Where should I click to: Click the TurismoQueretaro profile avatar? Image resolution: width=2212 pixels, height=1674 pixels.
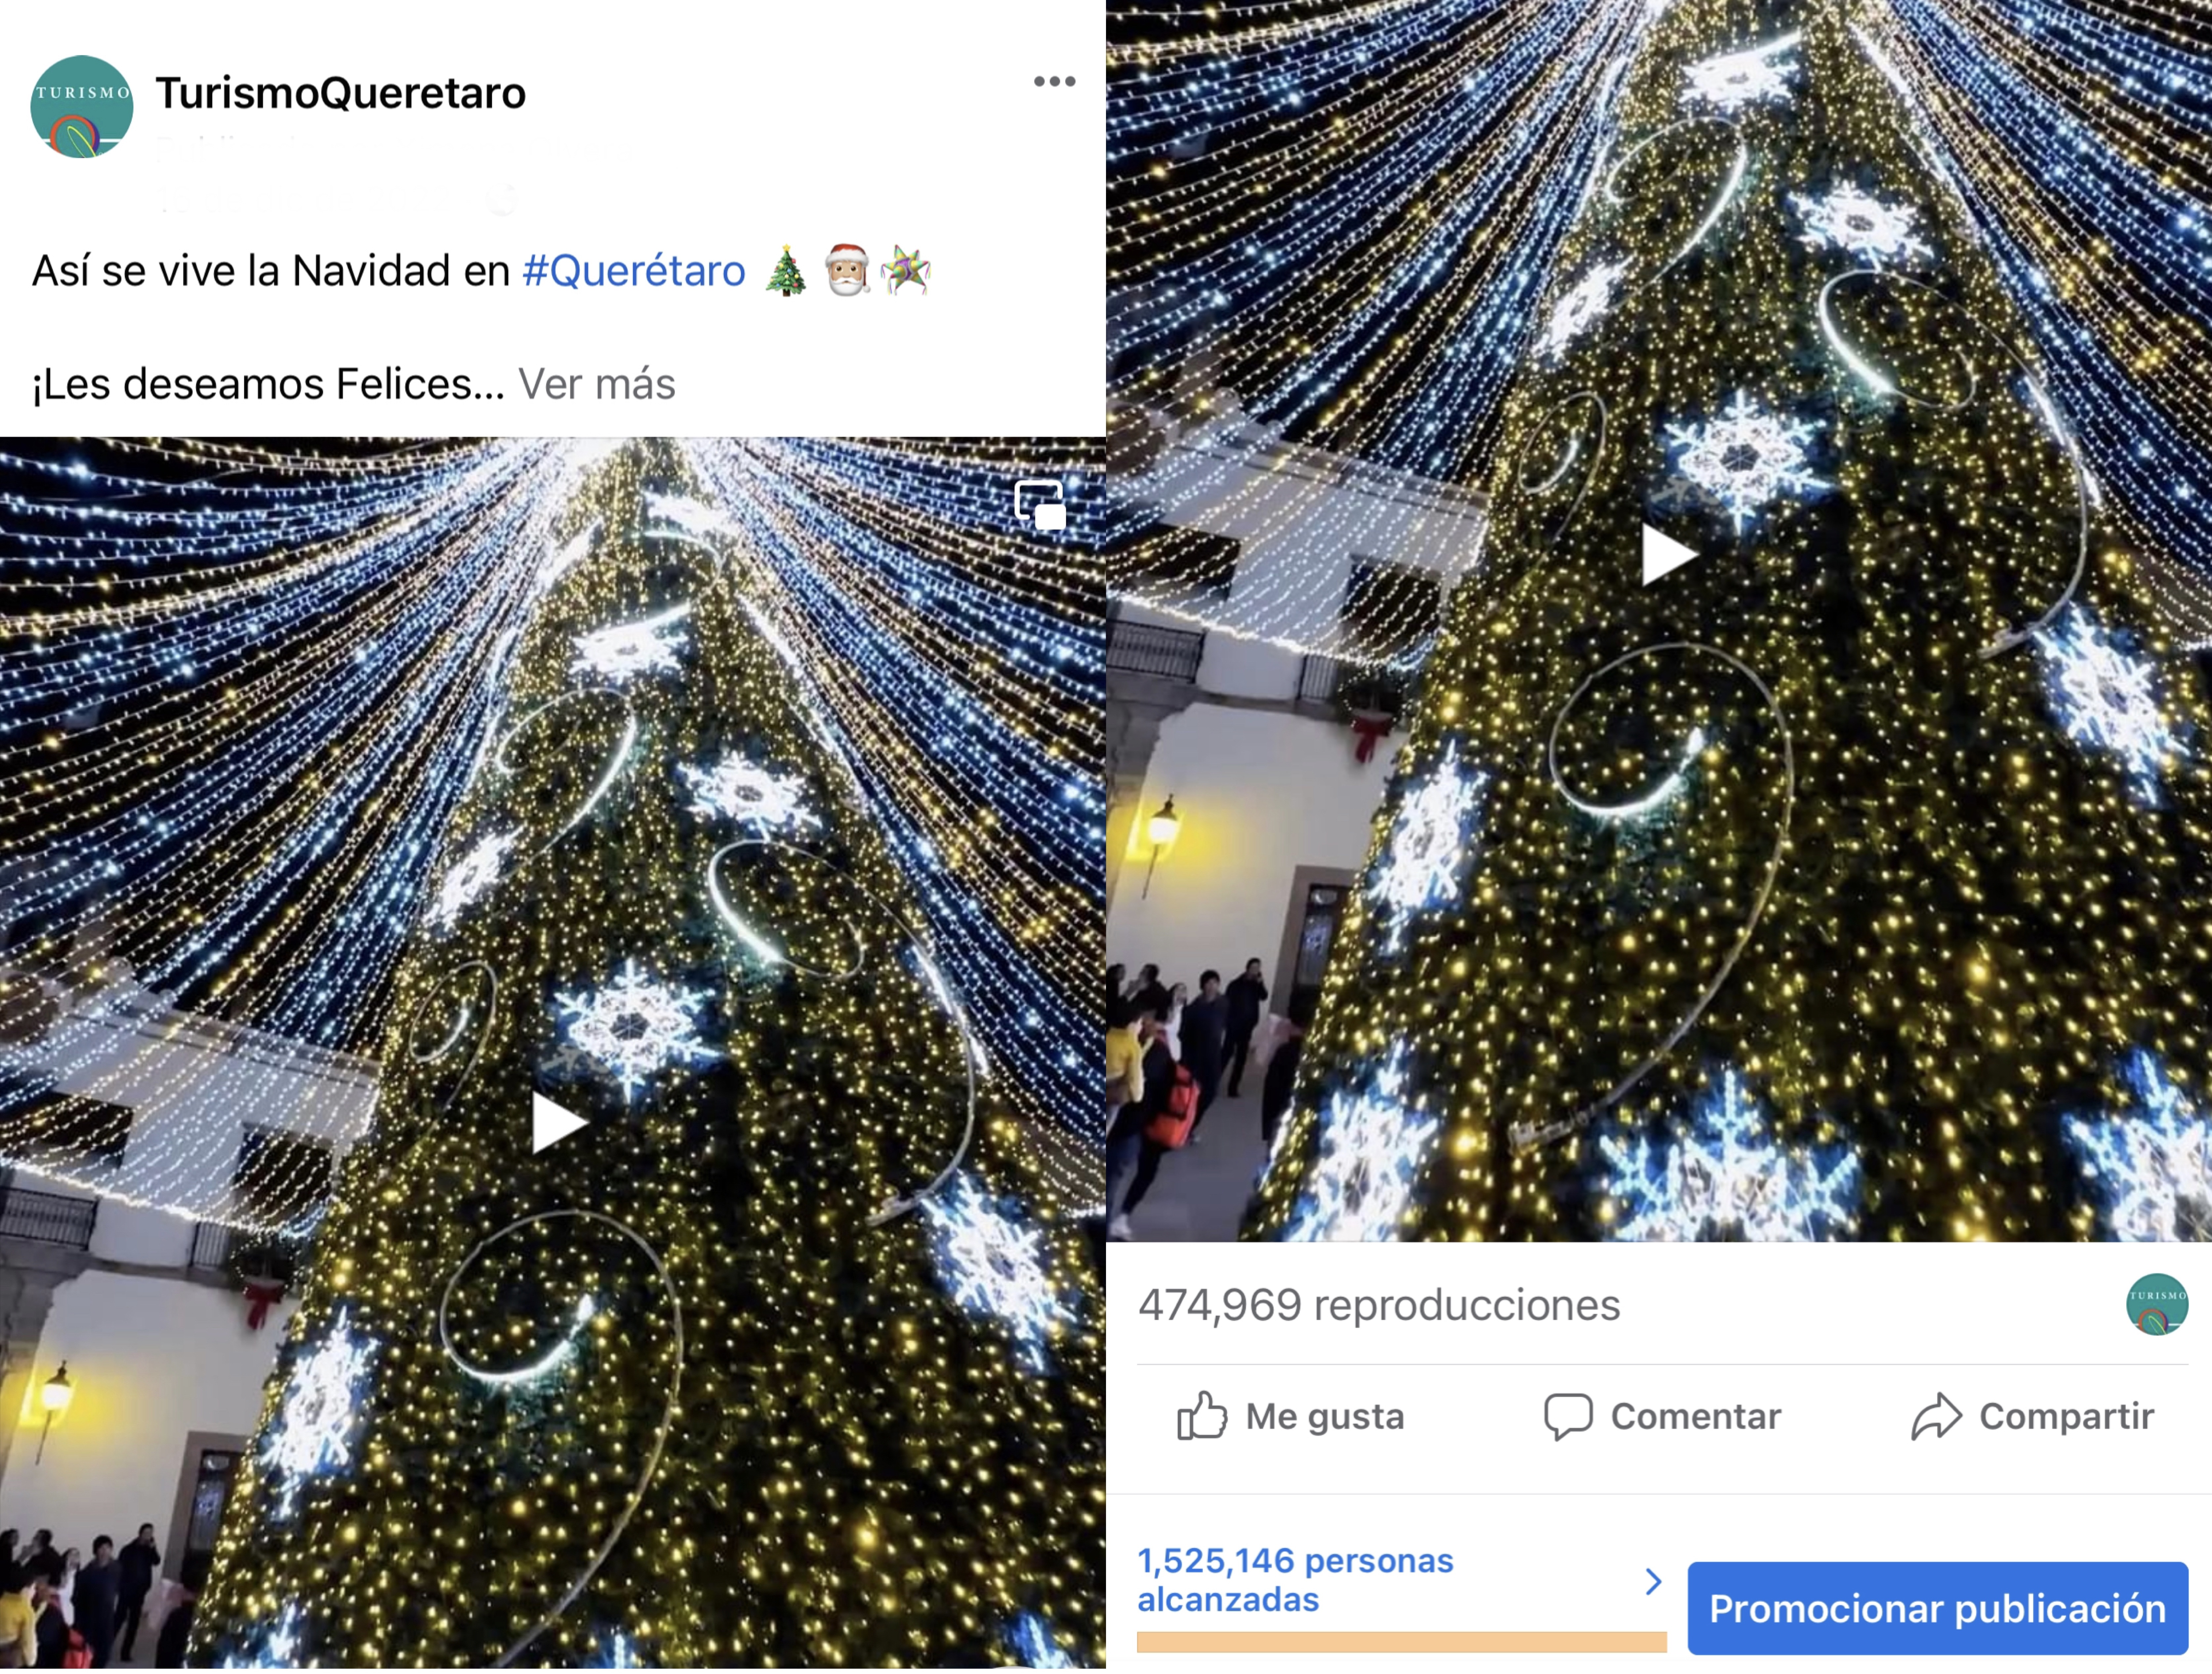pos(82,106)
